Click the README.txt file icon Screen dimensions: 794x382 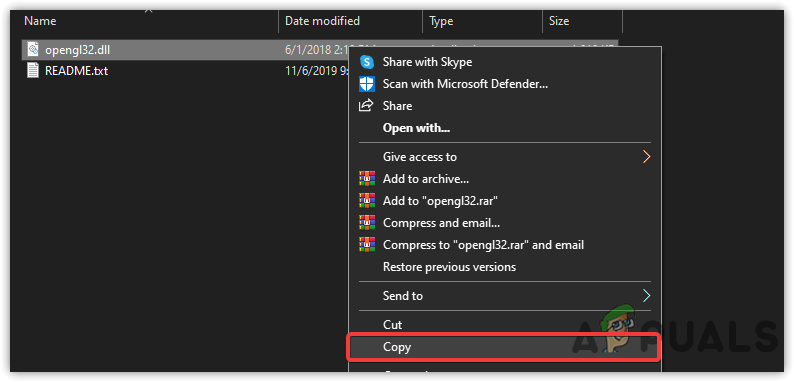tap(33, 70)
